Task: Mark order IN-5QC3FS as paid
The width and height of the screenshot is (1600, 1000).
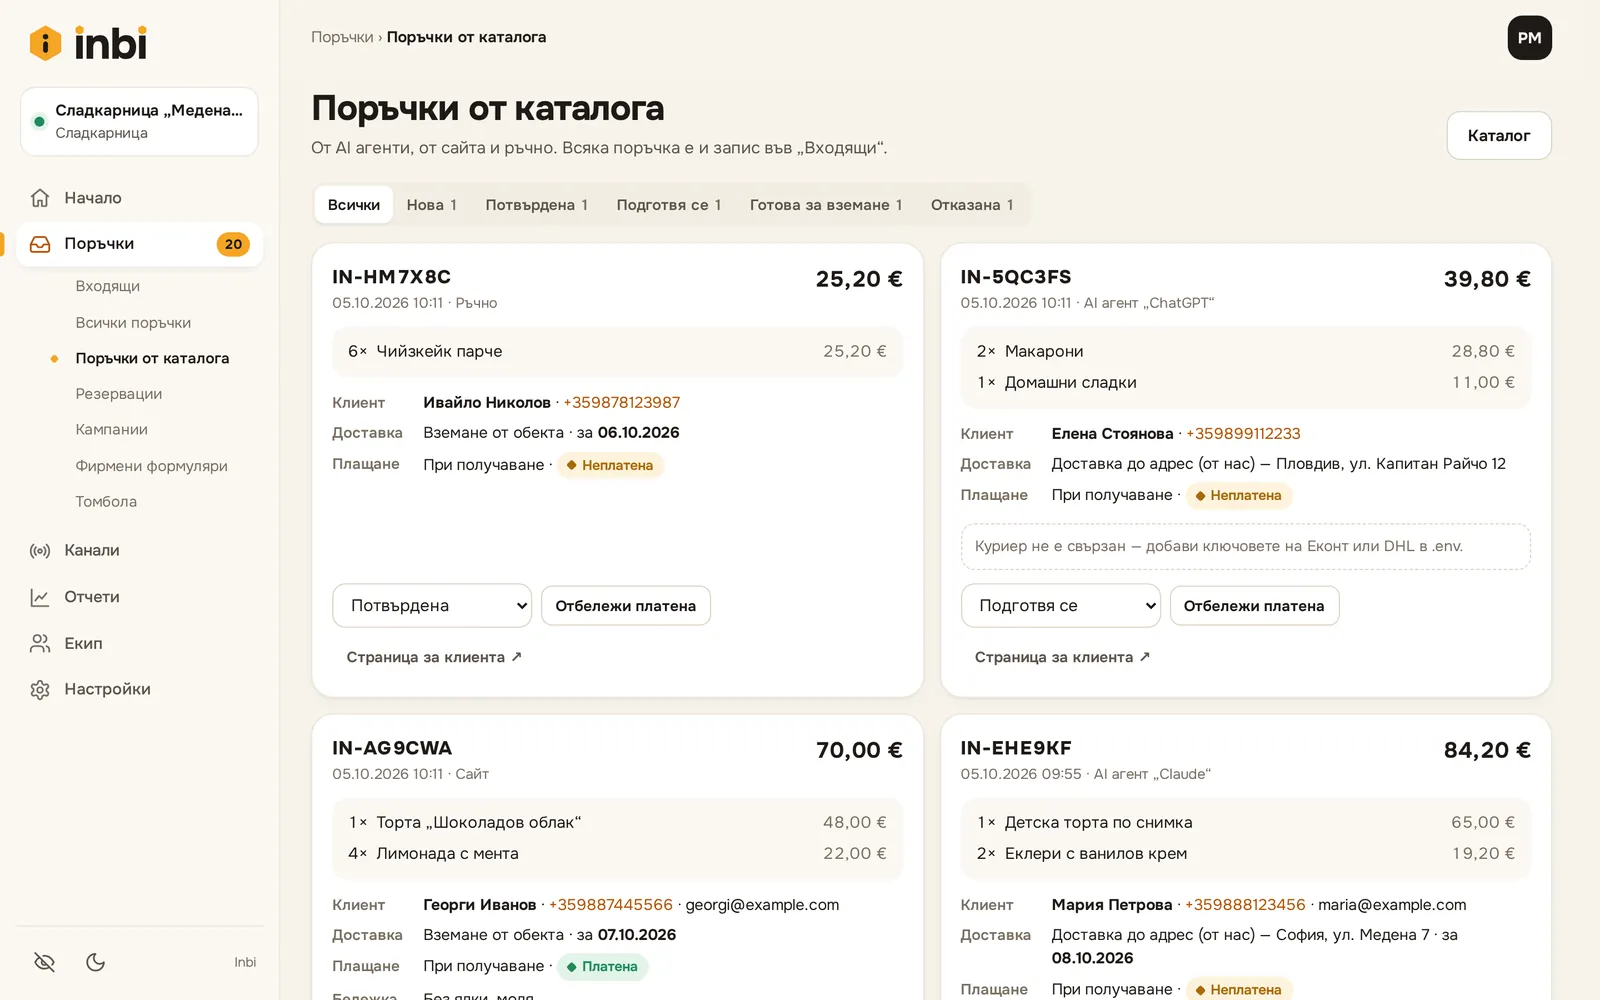Action: 1254,606
